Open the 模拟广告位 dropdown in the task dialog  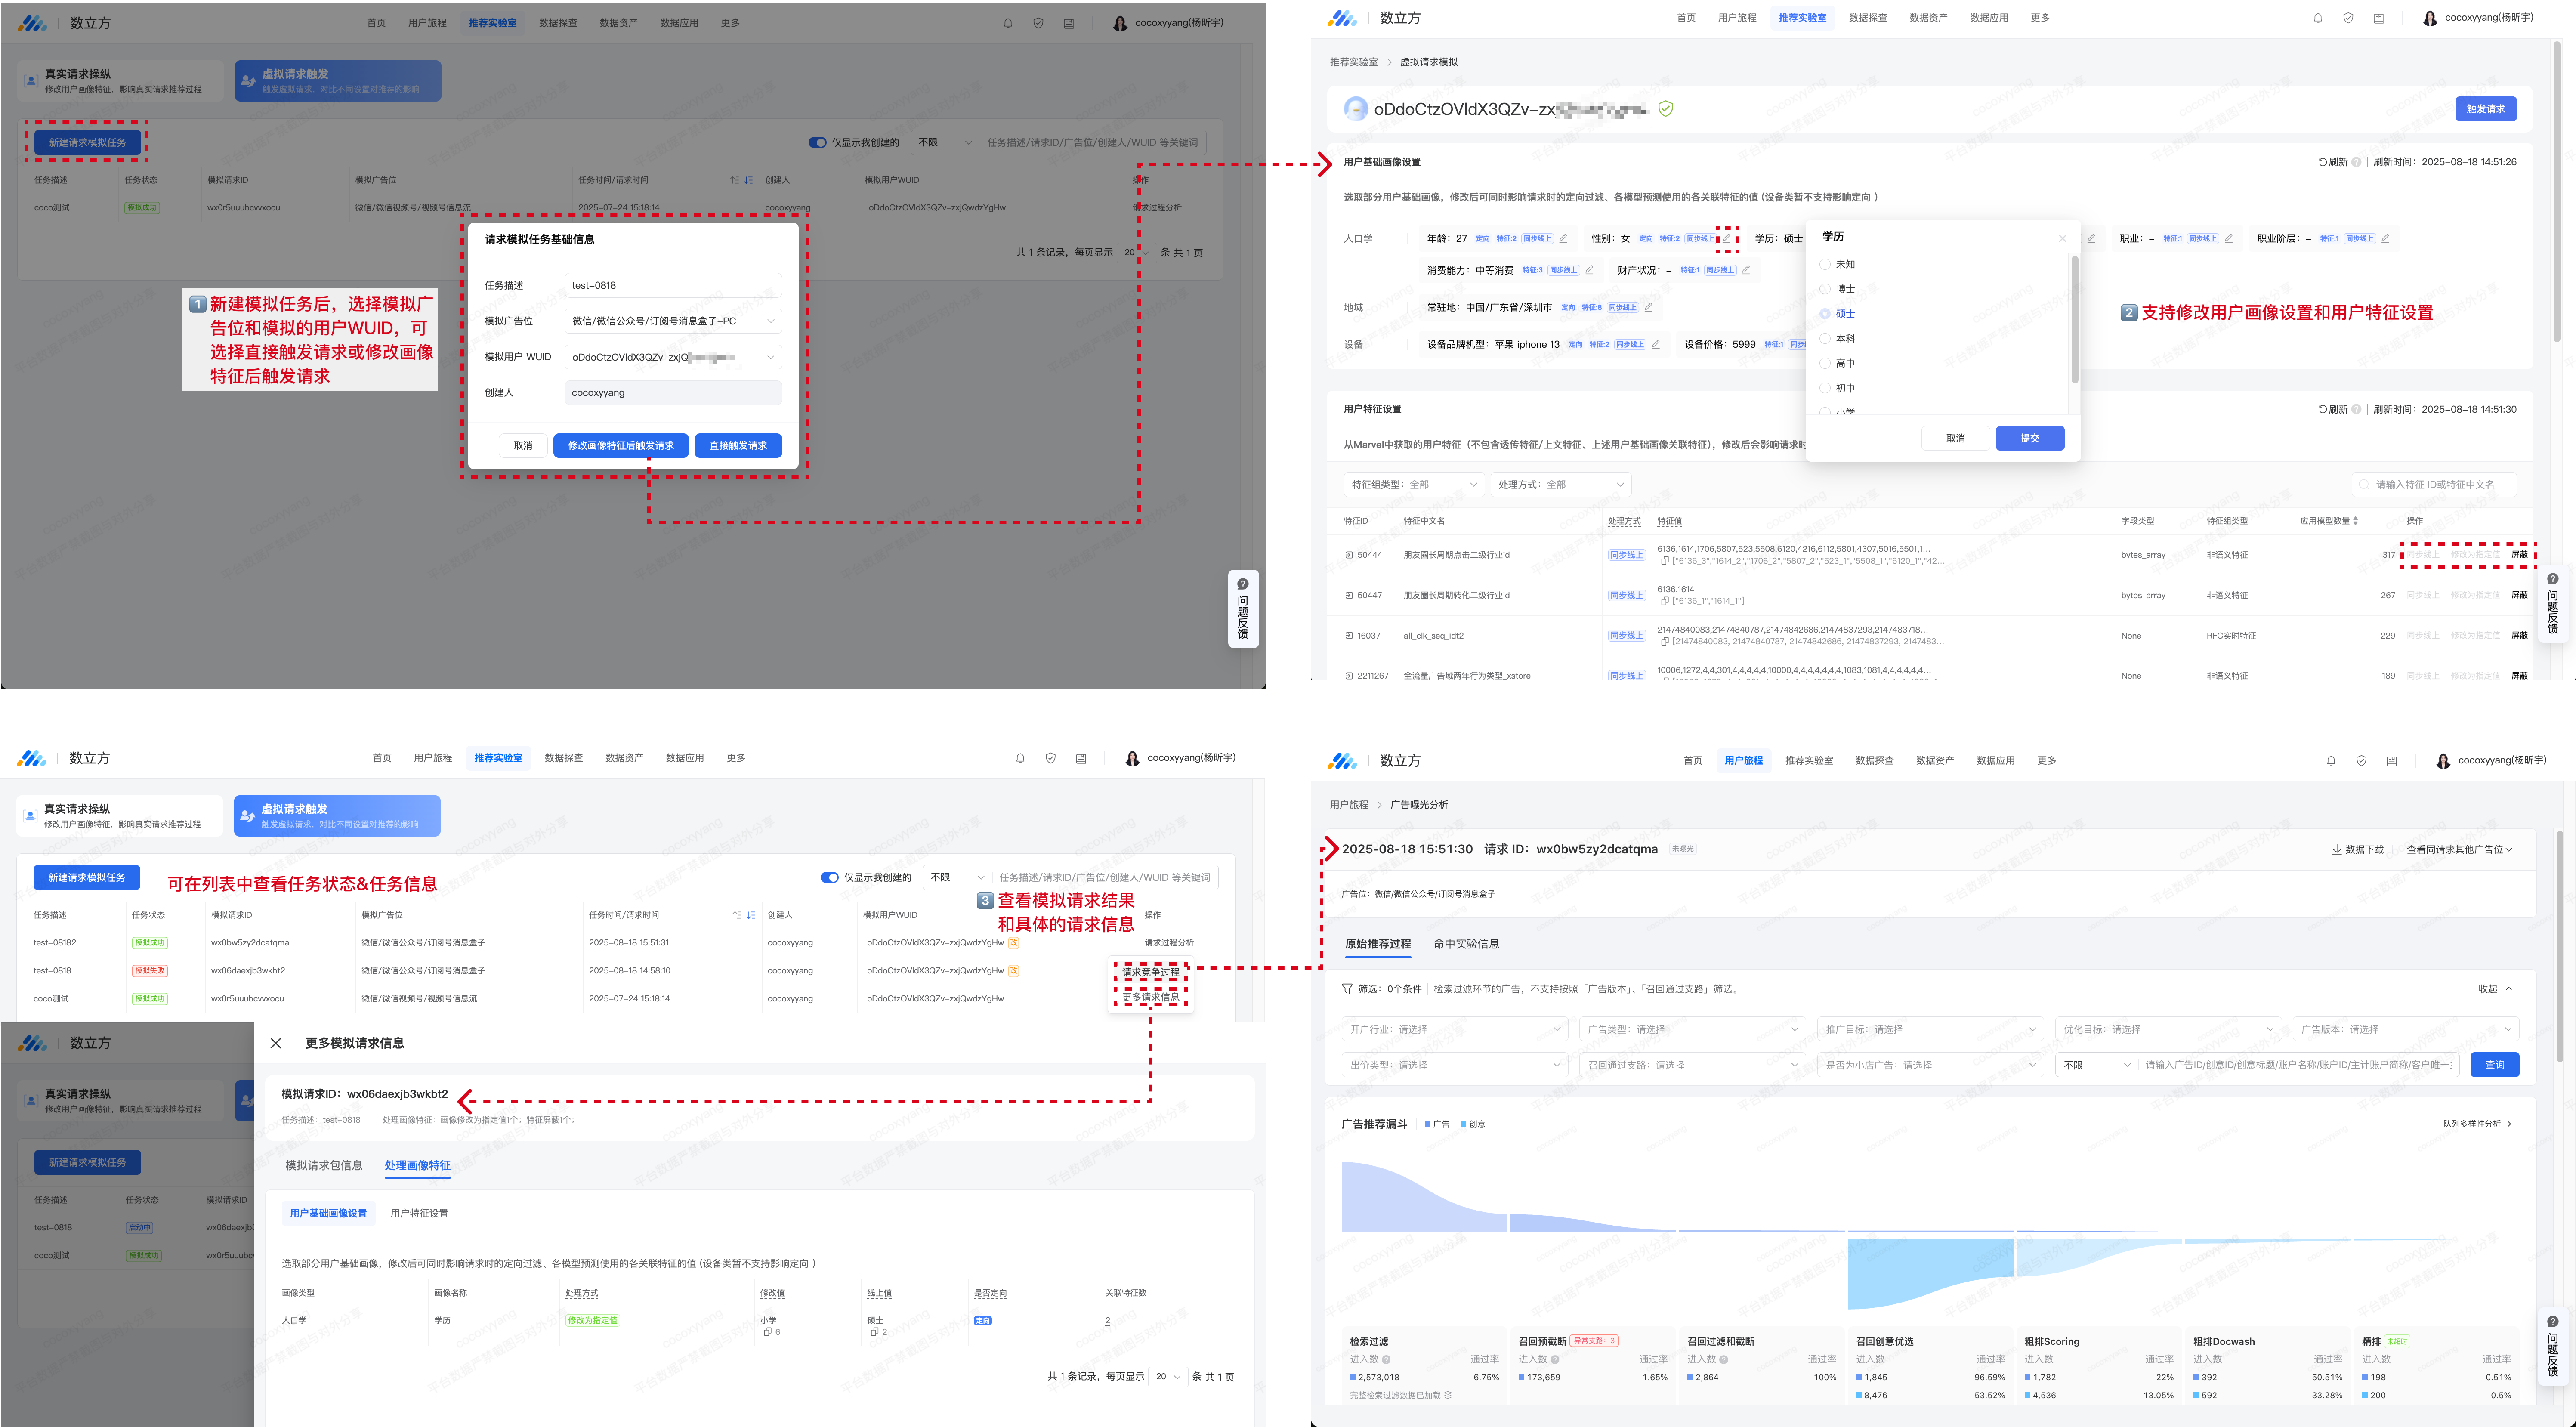point(672,321)
